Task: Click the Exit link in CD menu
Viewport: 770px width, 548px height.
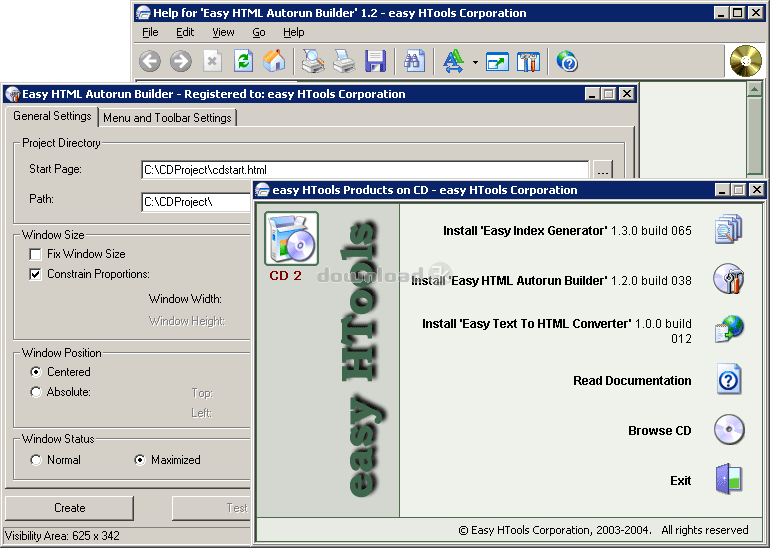Action: tap(681, 481)
